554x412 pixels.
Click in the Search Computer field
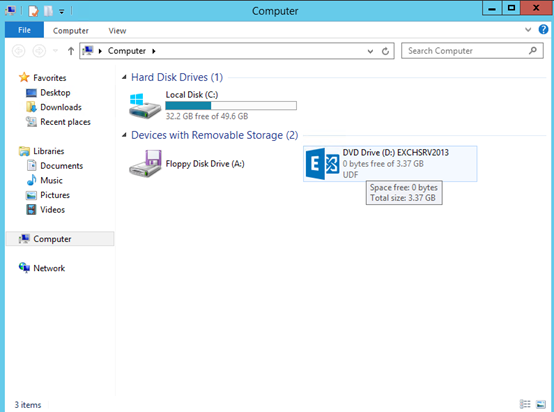(x=466, y=51)
